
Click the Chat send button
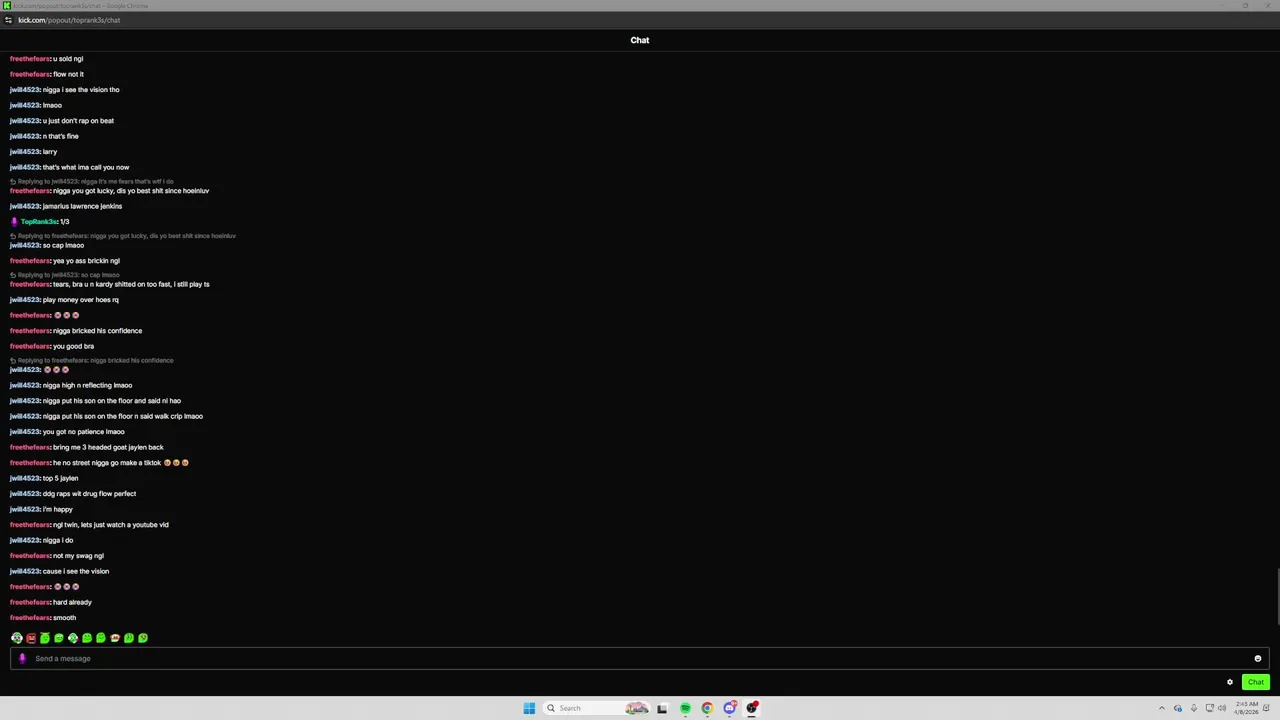(1256, 682)
